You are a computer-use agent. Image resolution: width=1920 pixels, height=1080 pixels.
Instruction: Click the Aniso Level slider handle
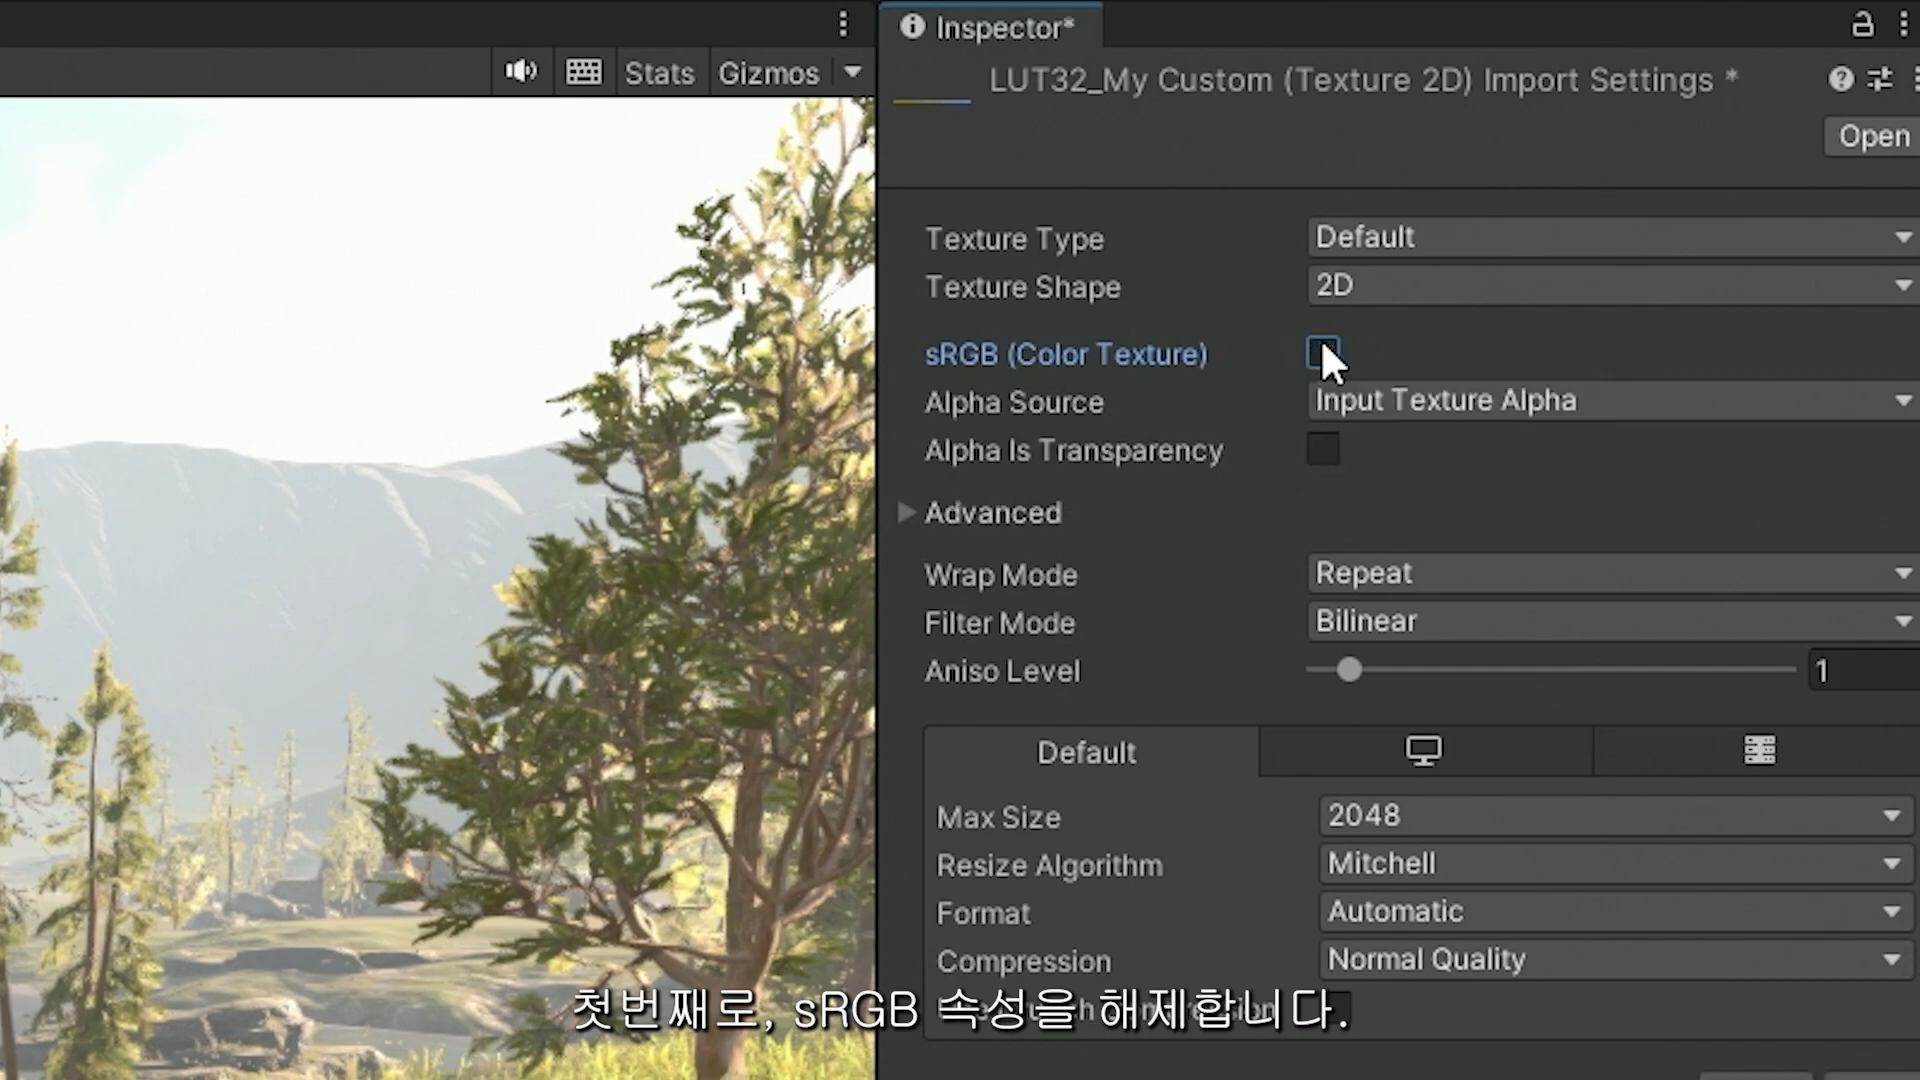click(x=1349, y=669)
